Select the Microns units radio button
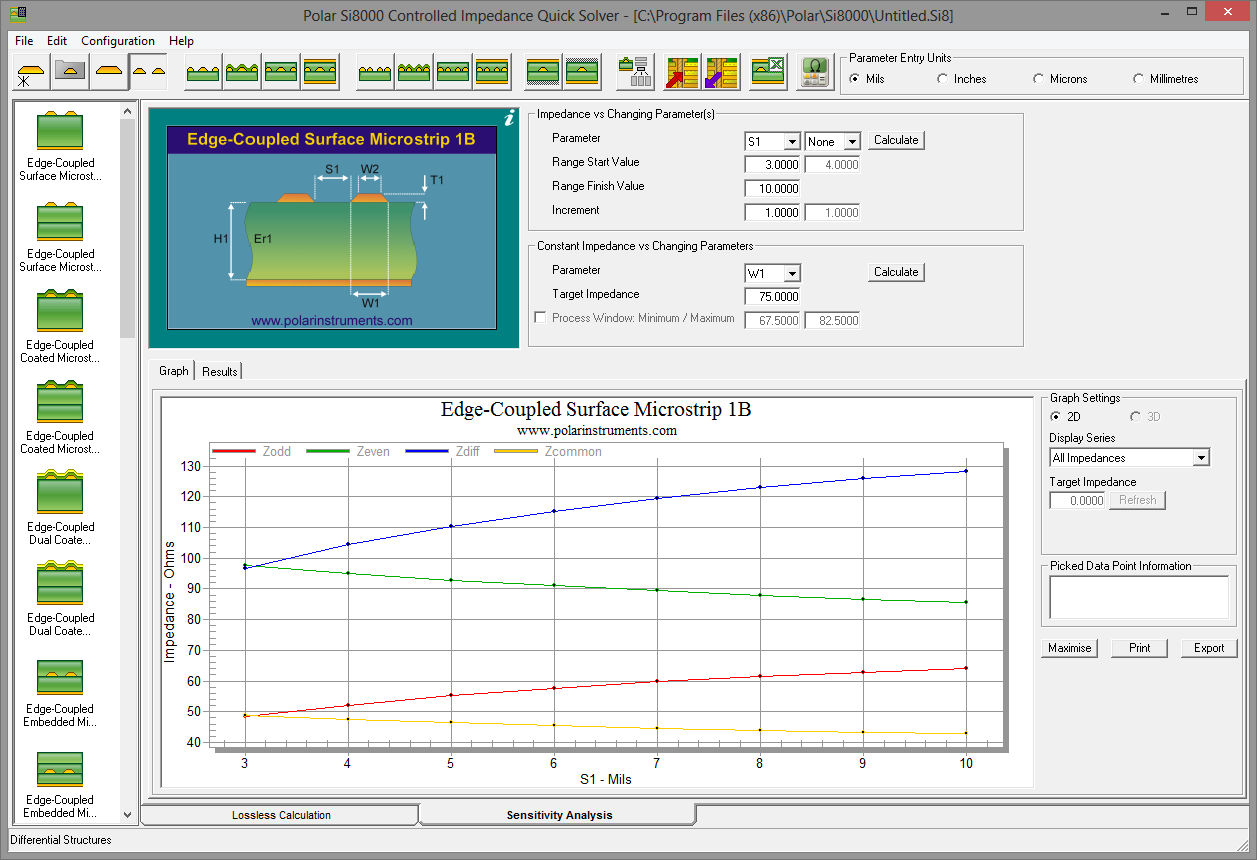1257x860 pixels. (1038, 79)
